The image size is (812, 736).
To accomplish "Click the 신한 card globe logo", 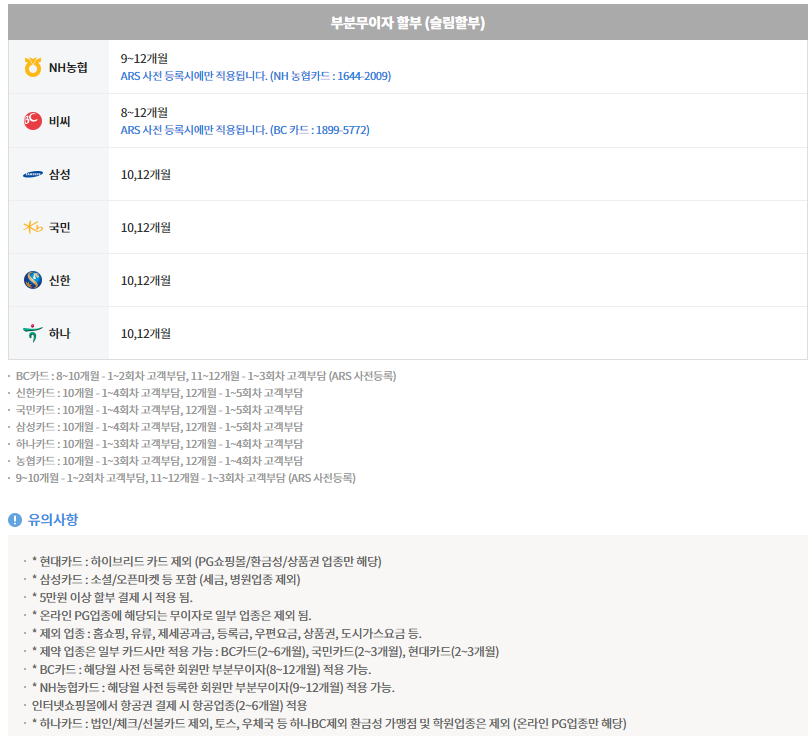I will [33, 280].
